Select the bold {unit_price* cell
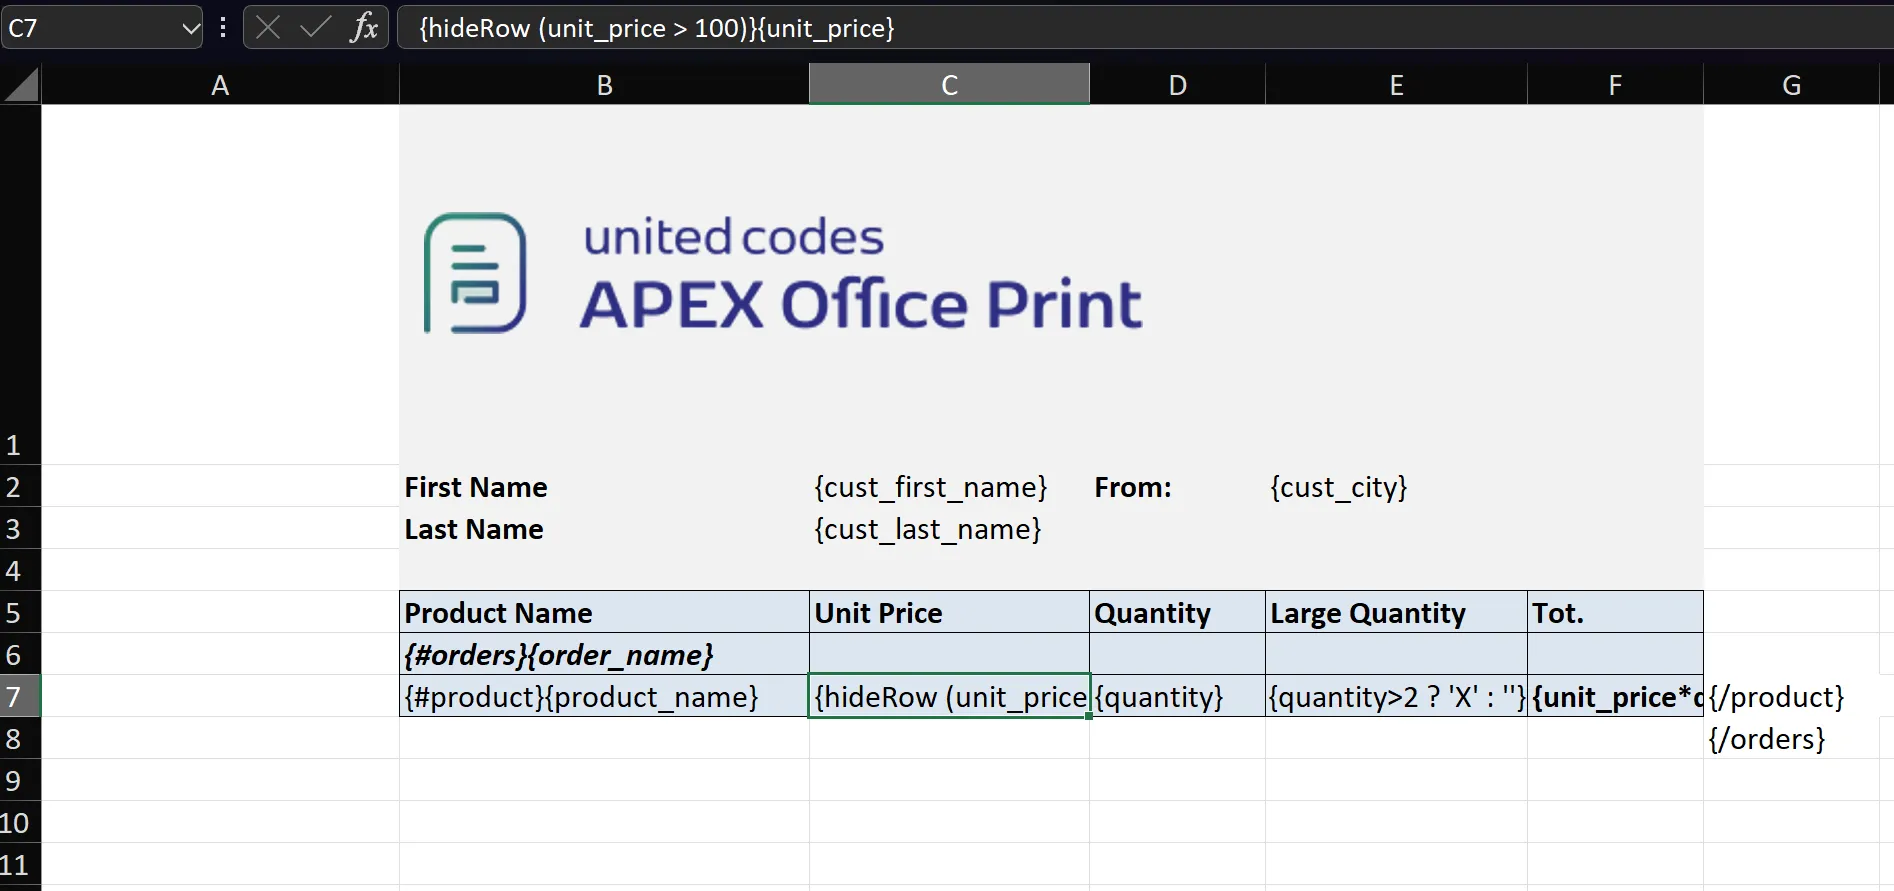The width and height of the screenshot is (1894, 891). [x=1615, y=696]
